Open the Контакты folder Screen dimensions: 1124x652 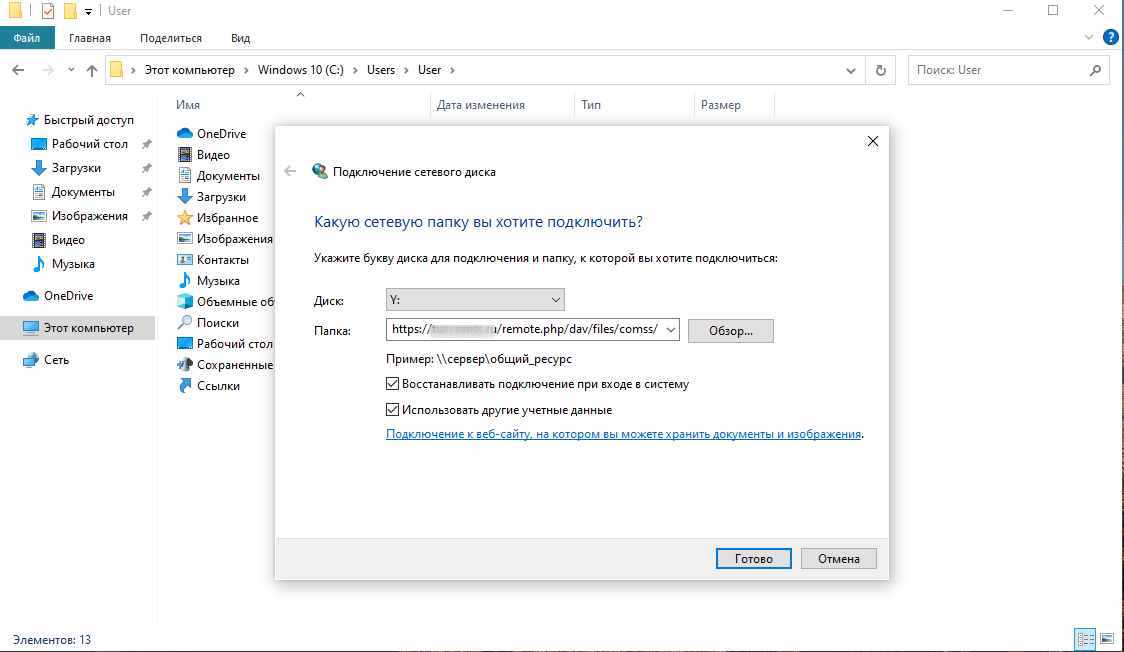[213, 259]
